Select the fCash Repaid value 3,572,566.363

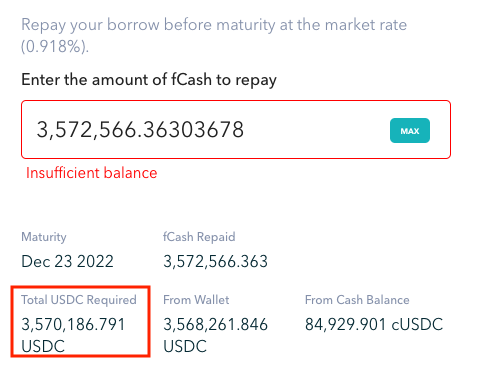(x=215, y=261)
